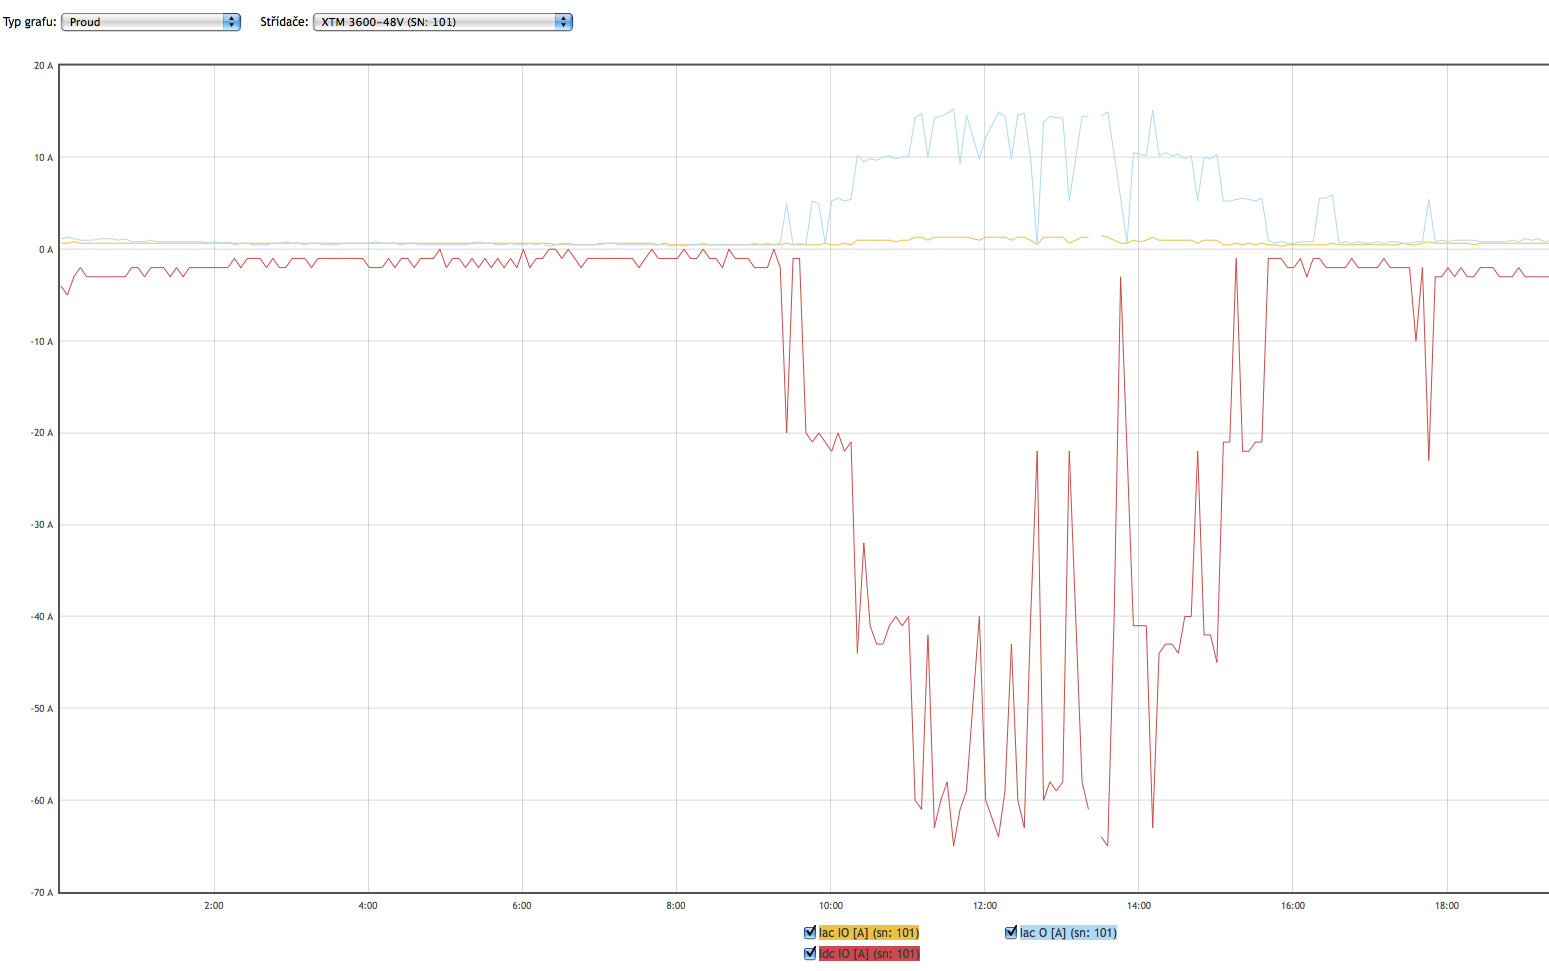Click the yellow 'Iac IO [A]' legend label
Image resolution: width=1549 pixels, height=971 pixels.
[x=869, y=933]
